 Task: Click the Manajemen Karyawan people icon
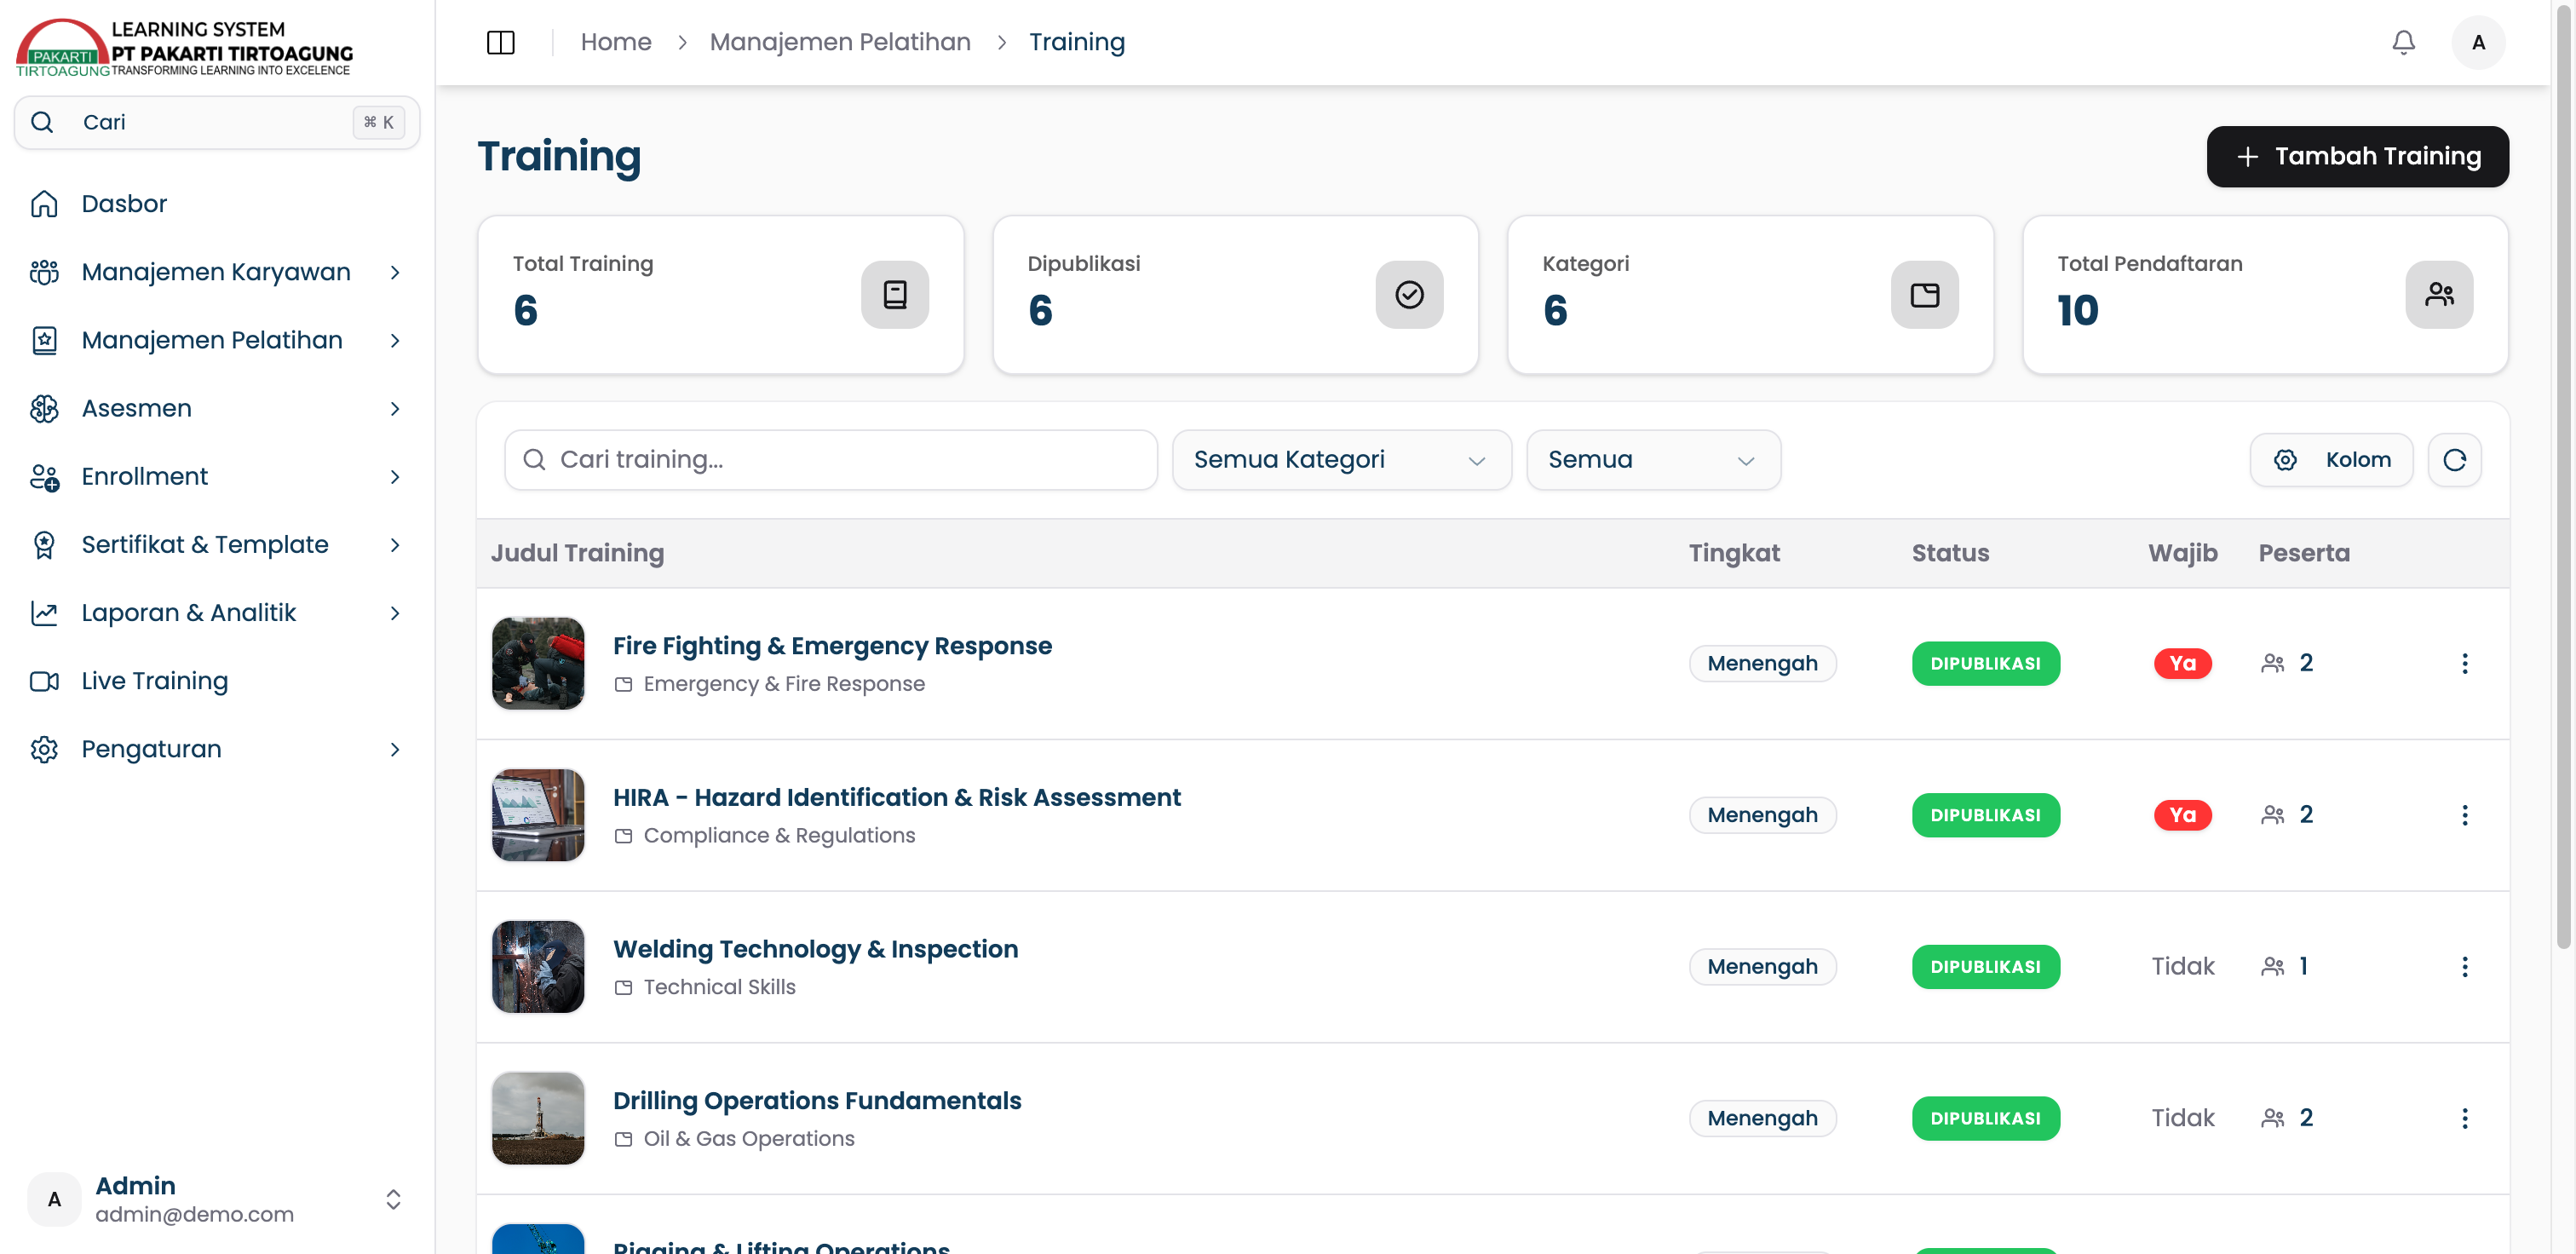click(44, 272)
